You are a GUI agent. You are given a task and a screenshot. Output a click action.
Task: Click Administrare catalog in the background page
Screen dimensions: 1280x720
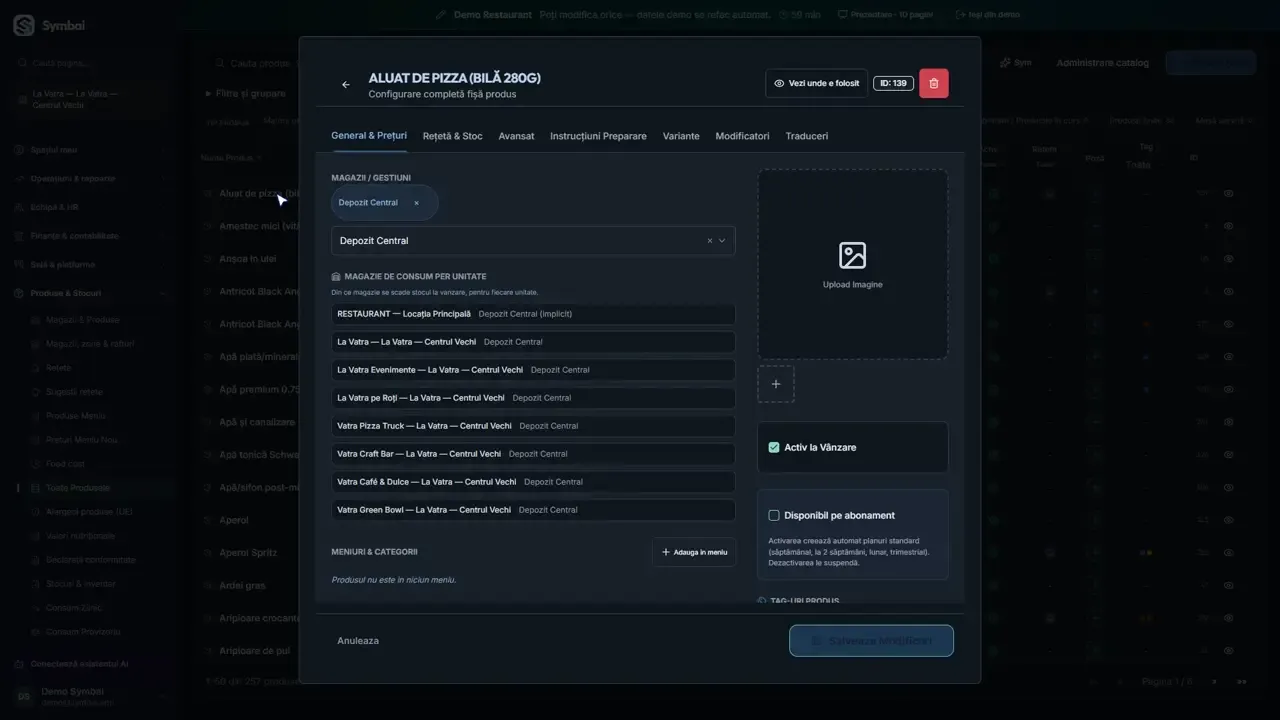click(1102, 63)
